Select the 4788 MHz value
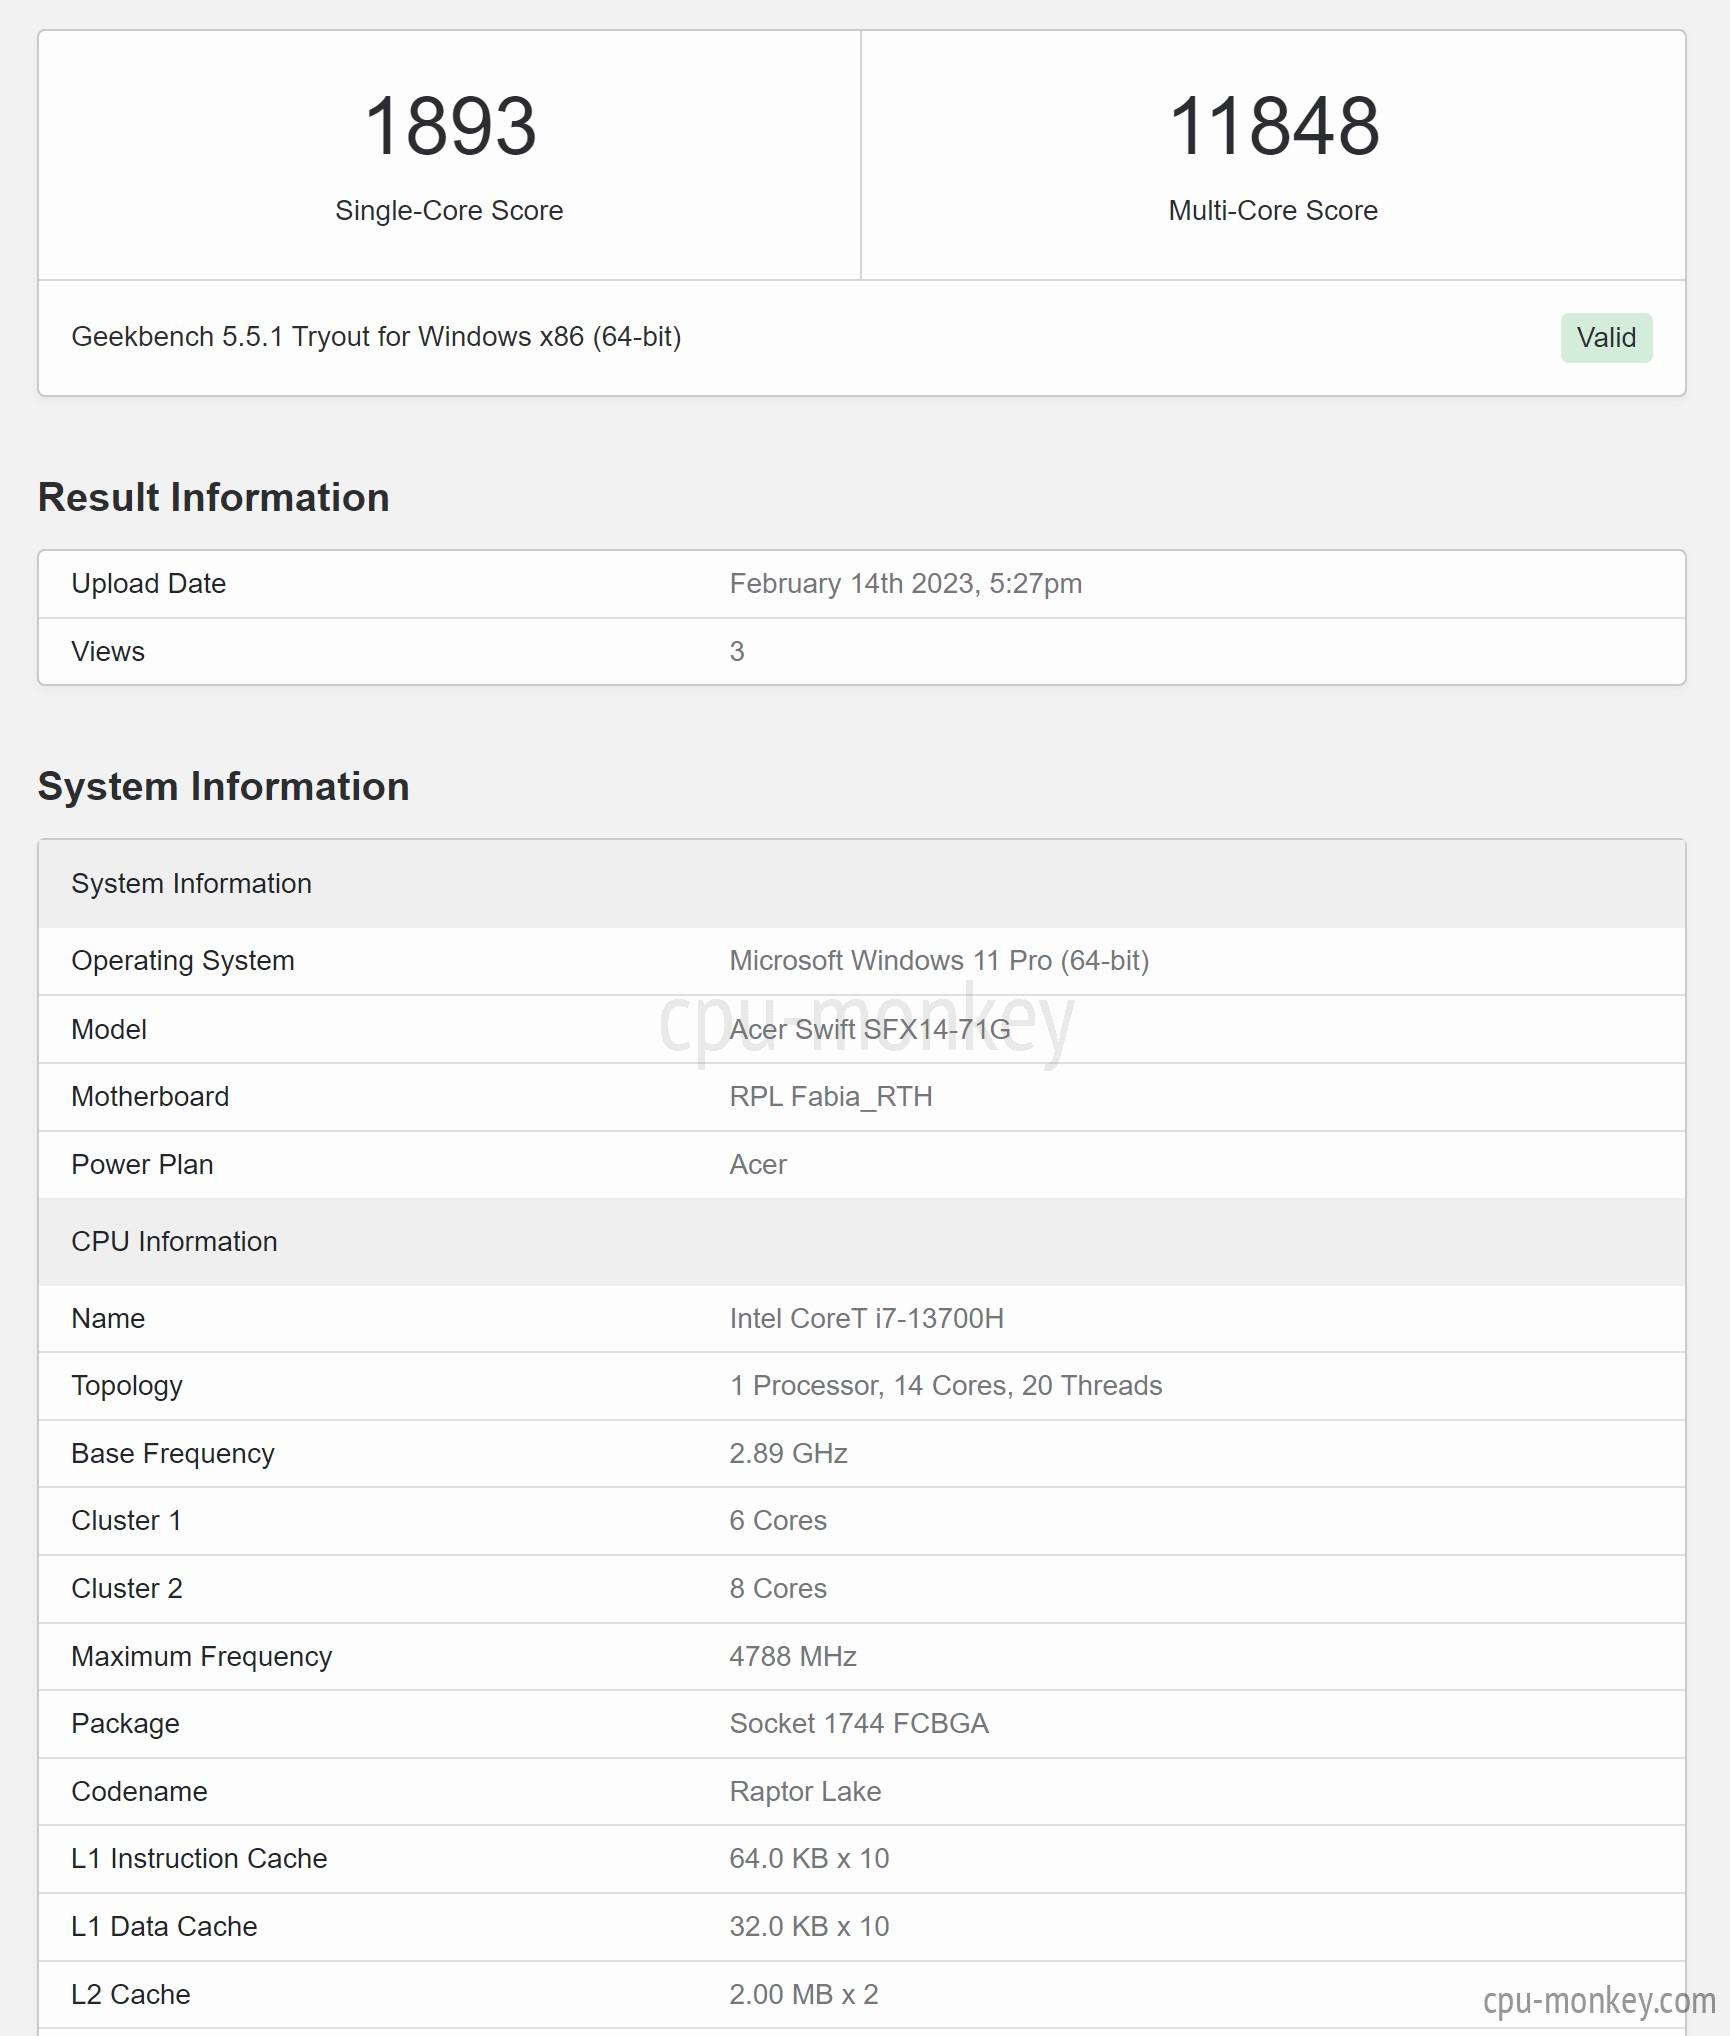Viewport: 1730px width, 2036px height. (x=793, y=1657)
